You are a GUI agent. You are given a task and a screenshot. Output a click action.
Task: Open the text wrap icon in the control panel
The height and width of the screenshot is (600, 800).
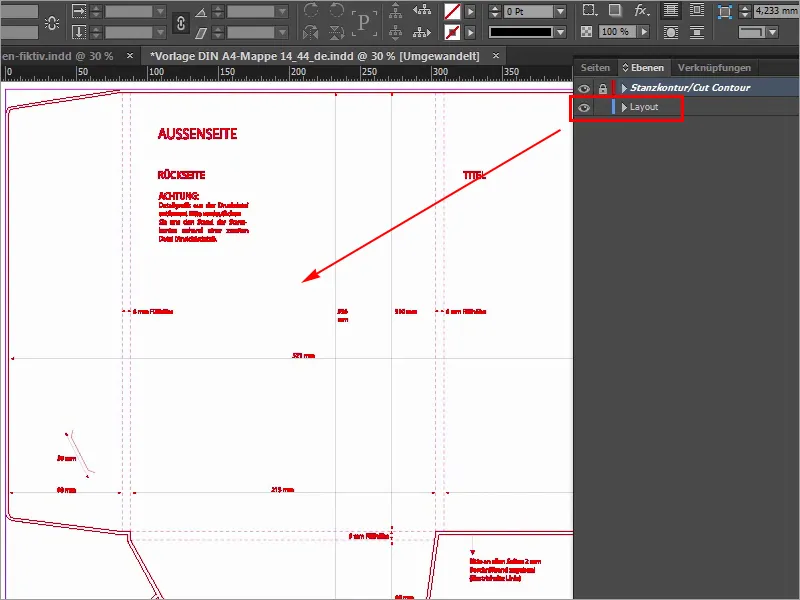pos(670,10)
